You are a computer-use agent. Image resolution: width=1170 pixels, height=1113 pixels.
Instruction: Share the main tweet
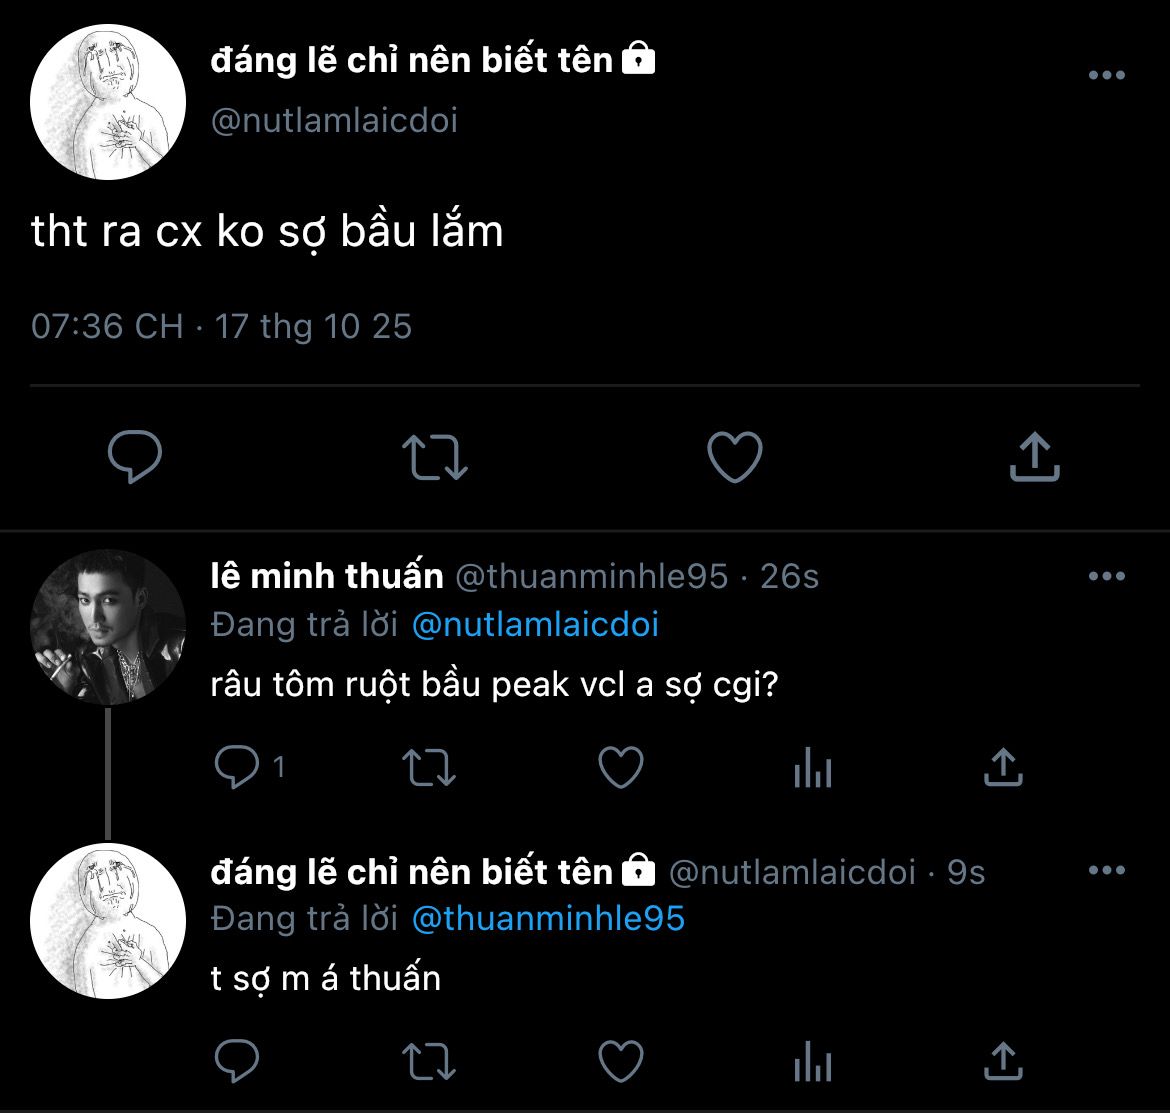pos(1034,457)
